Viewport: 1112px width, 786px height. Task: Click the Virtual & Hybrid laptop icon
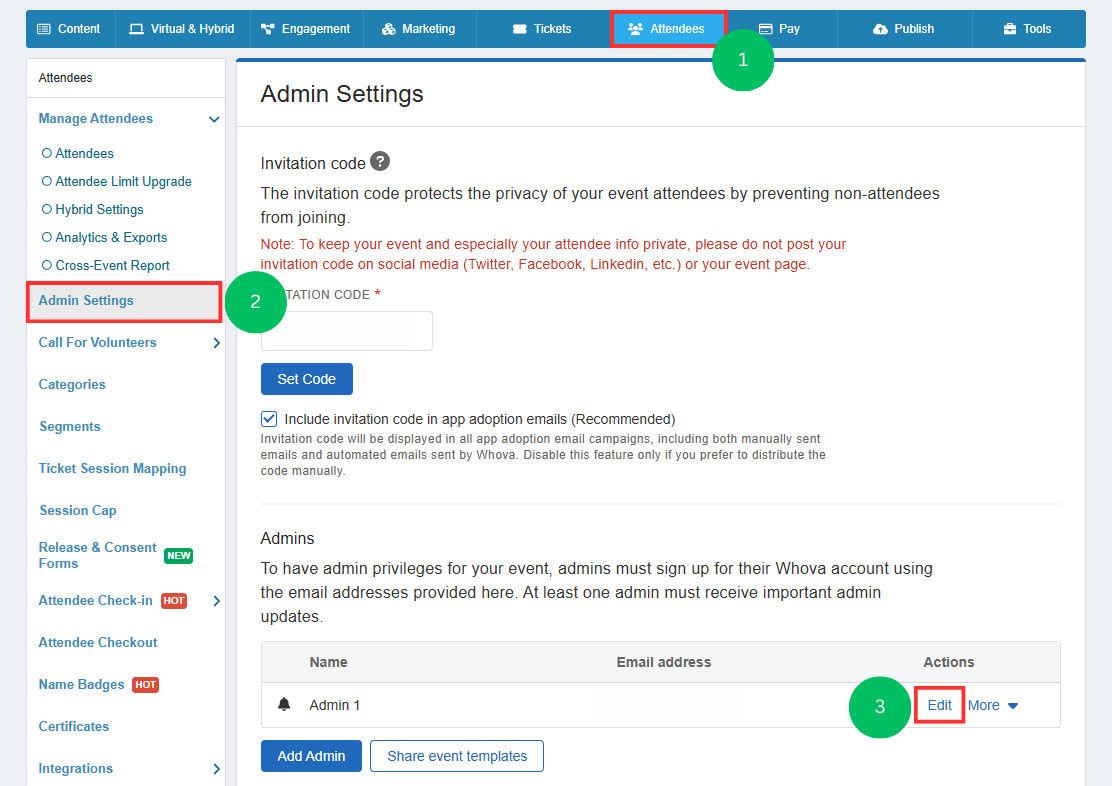pos(136,29)
